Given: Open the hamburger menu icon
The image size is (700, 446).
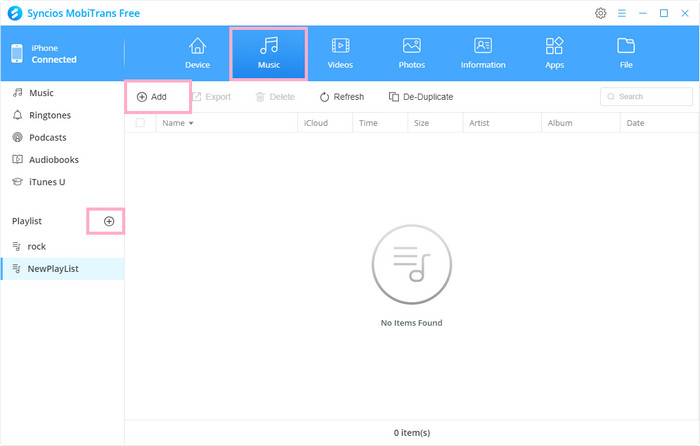Looking at the screenshot, I should tap(621, 13).
